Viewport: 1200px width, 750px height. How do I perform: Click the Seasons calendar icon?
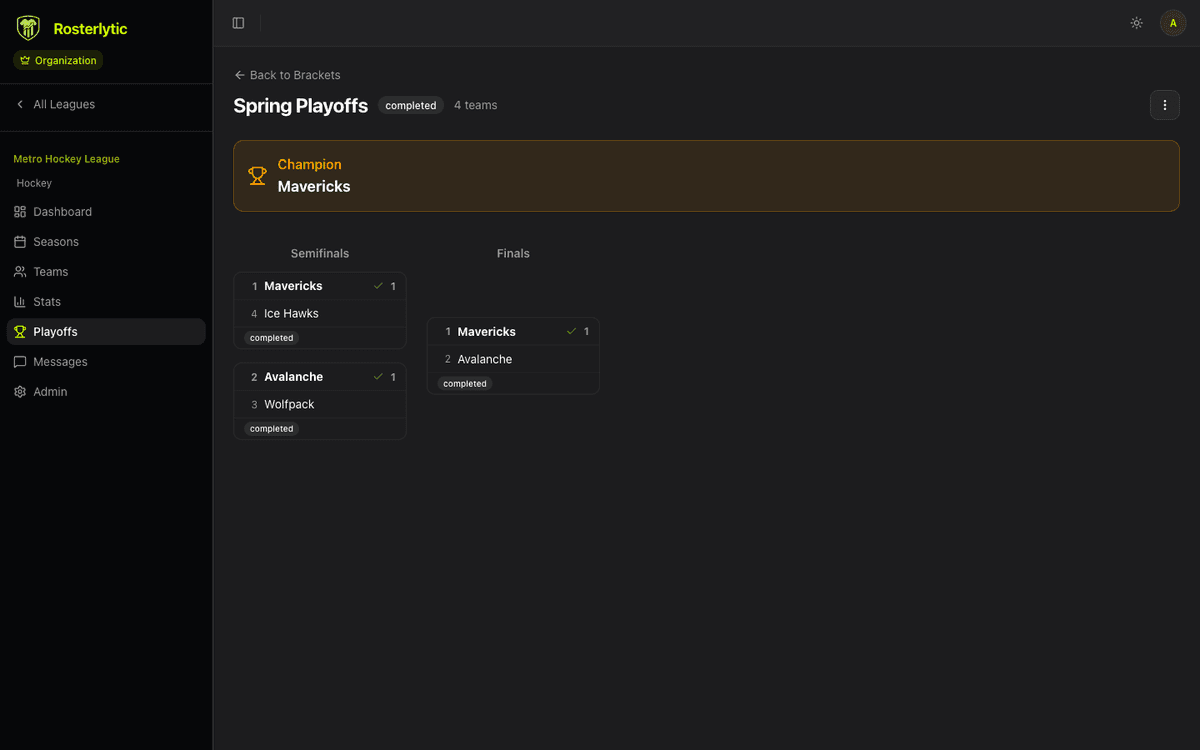pos(20,242)
